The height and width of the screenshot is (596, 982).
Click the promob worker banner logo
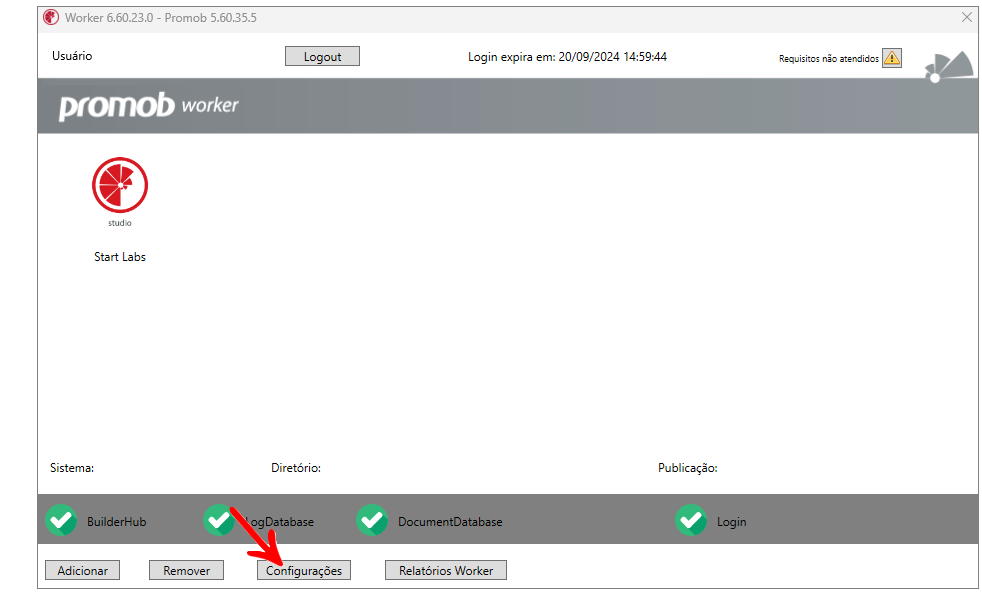(x=149, y=106)
